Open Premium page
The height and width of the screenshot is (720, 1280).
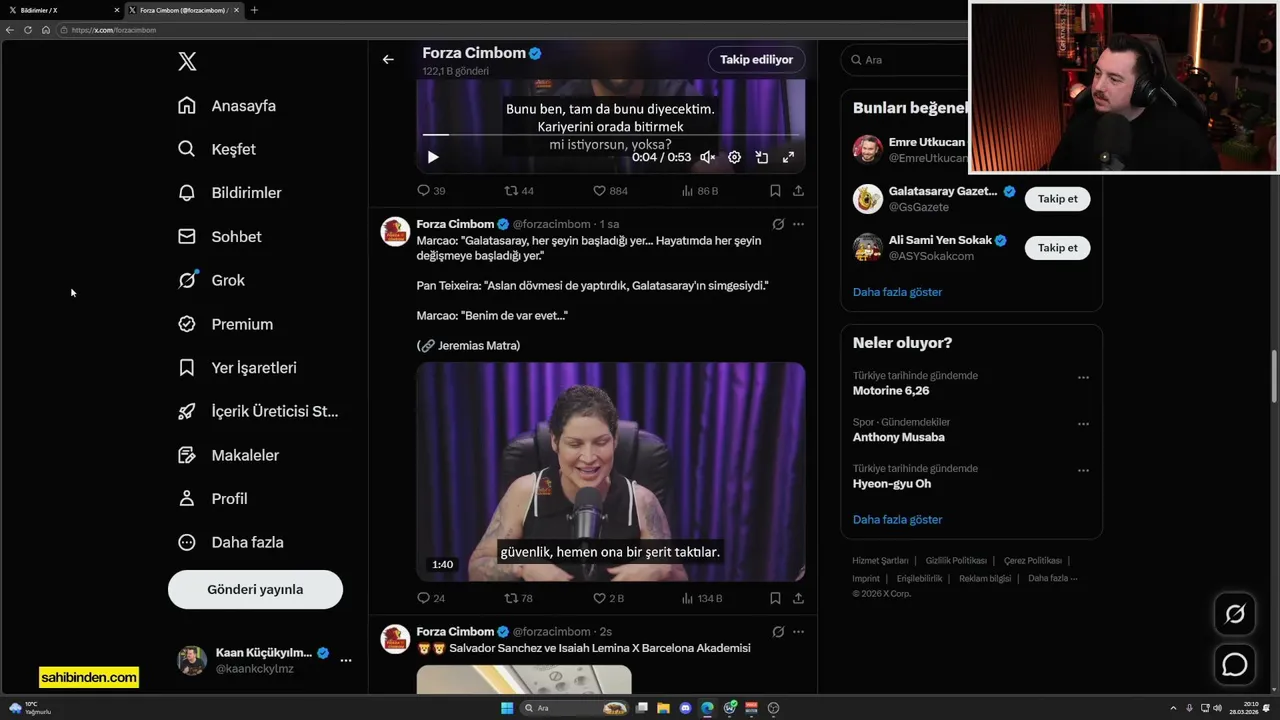(x=225, y=324)
